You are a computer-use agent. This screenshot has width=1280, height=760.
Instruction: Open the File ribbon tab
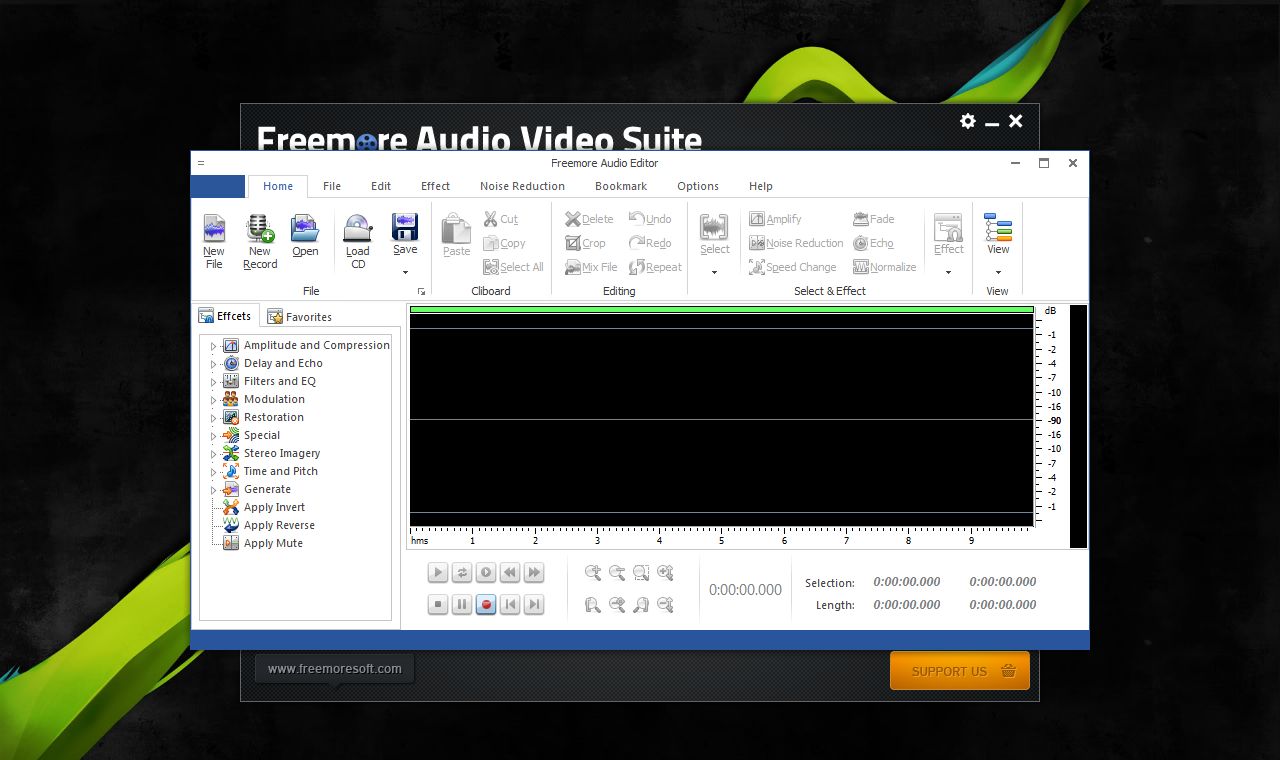(332, 186)
